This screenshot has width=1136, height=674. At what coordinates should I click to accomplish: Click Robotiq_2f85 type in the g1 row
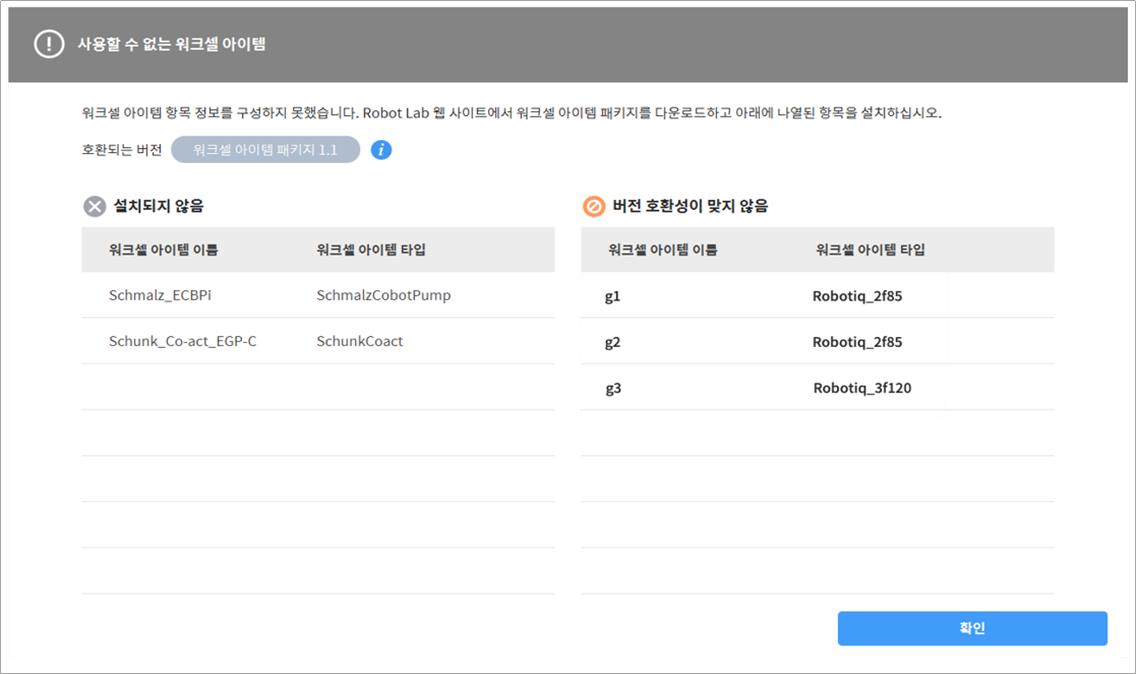(857, 296)
